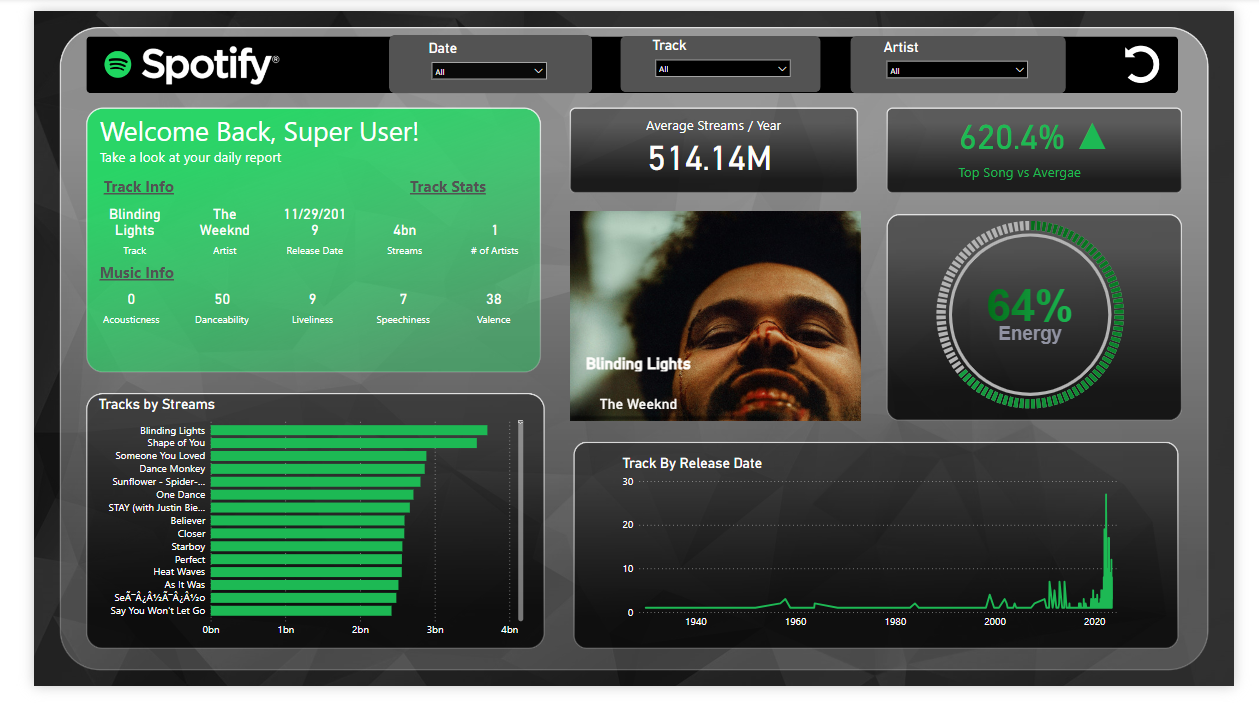Open the Artist filter dropdown

tap(956, 70)
